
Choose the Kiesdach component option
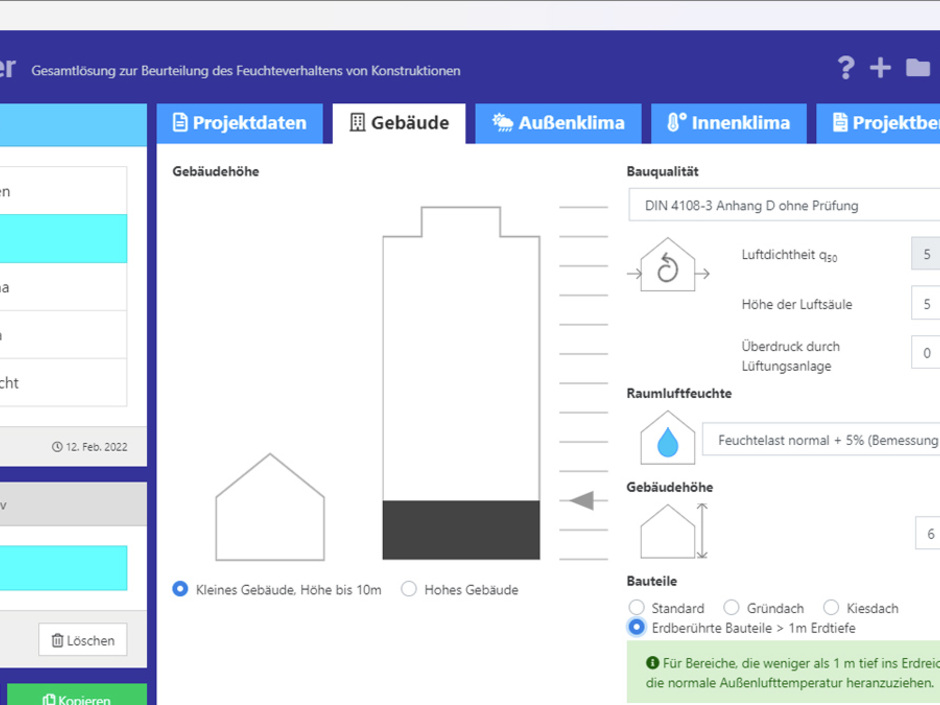pyautogui.click(x=831, y=608)
